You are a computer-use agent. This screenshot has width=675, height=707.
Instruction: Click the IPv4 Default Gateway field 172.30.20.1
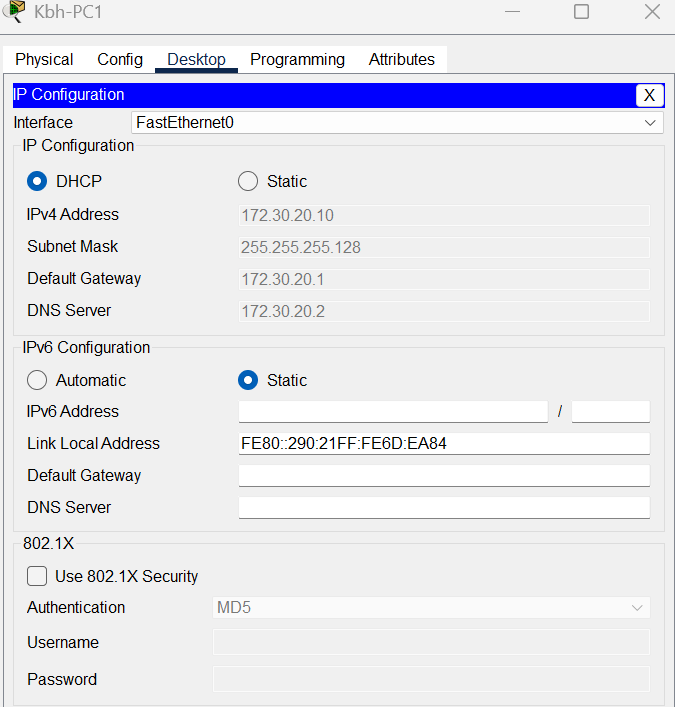444,280
